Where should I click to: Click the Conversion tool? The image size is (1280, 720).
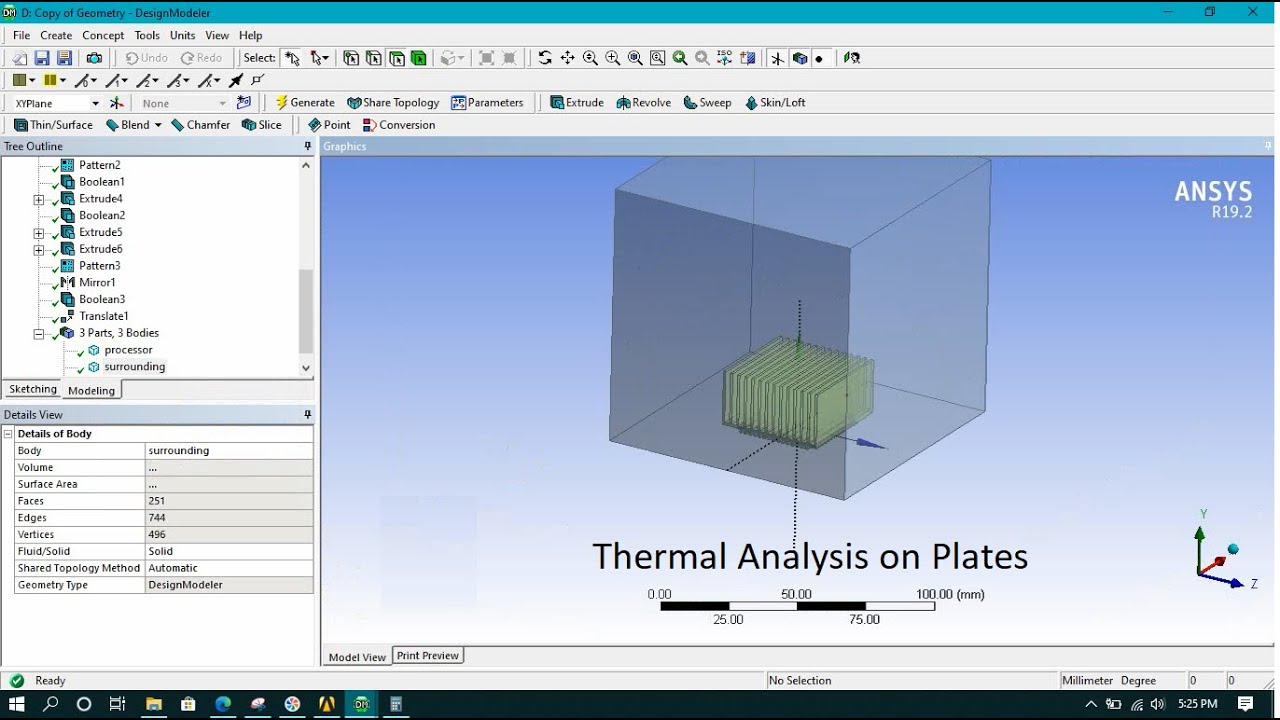[x=399, y=125]
